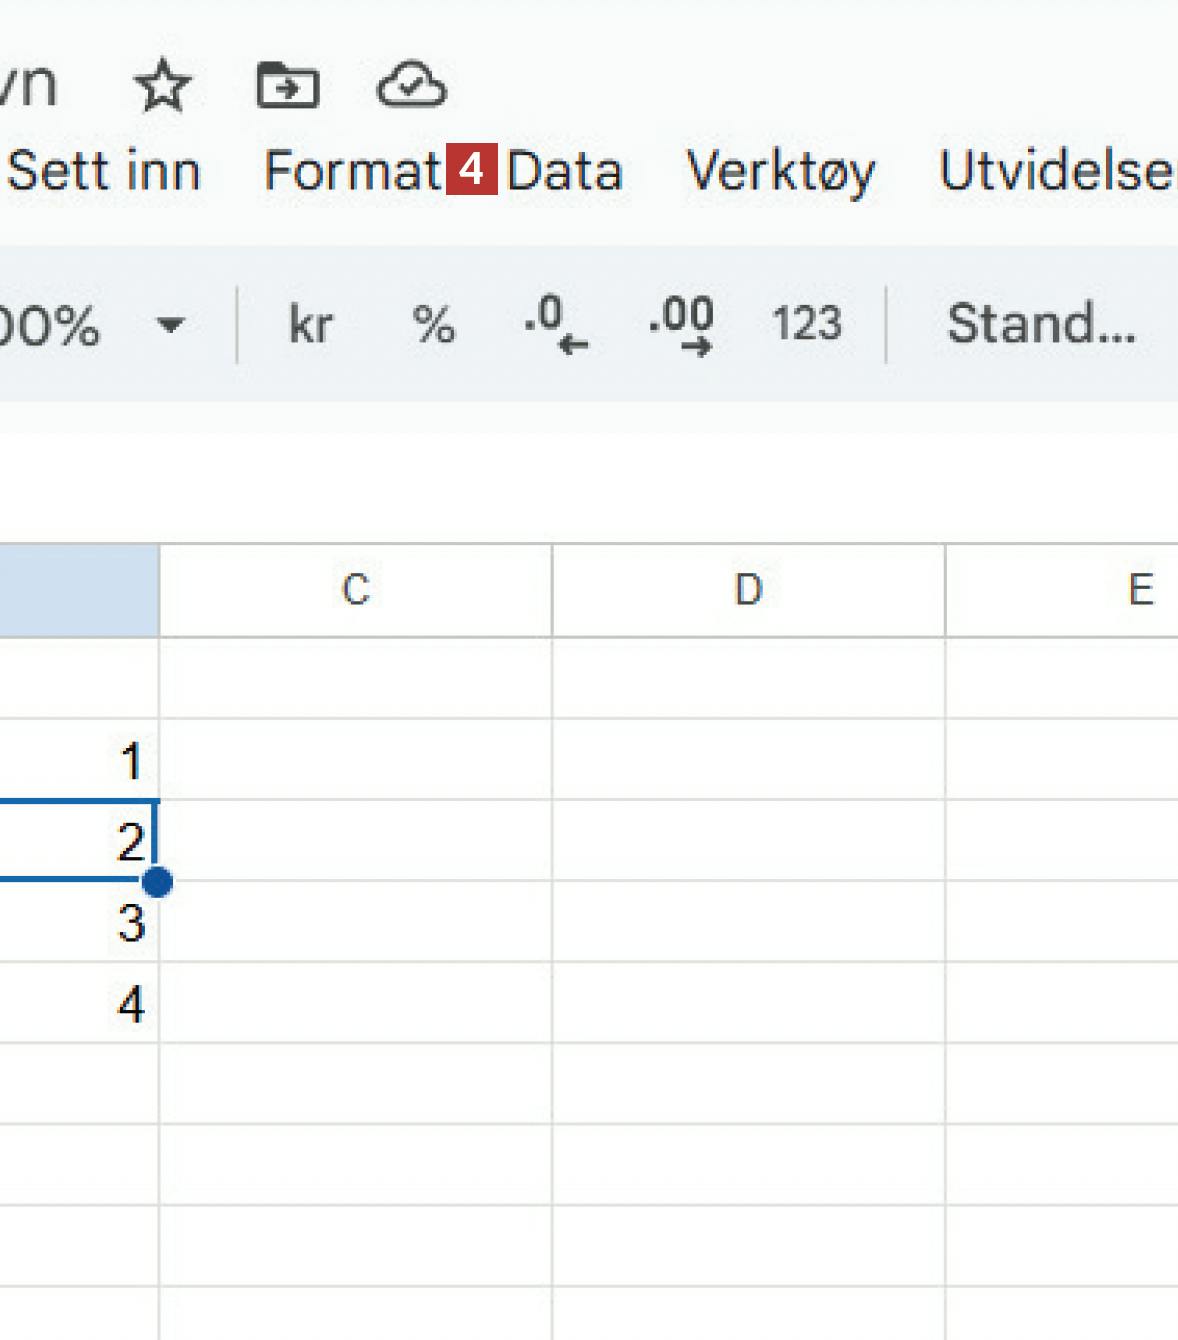Open more number formats (123)
The image size is (1178, 1340).
806,325
